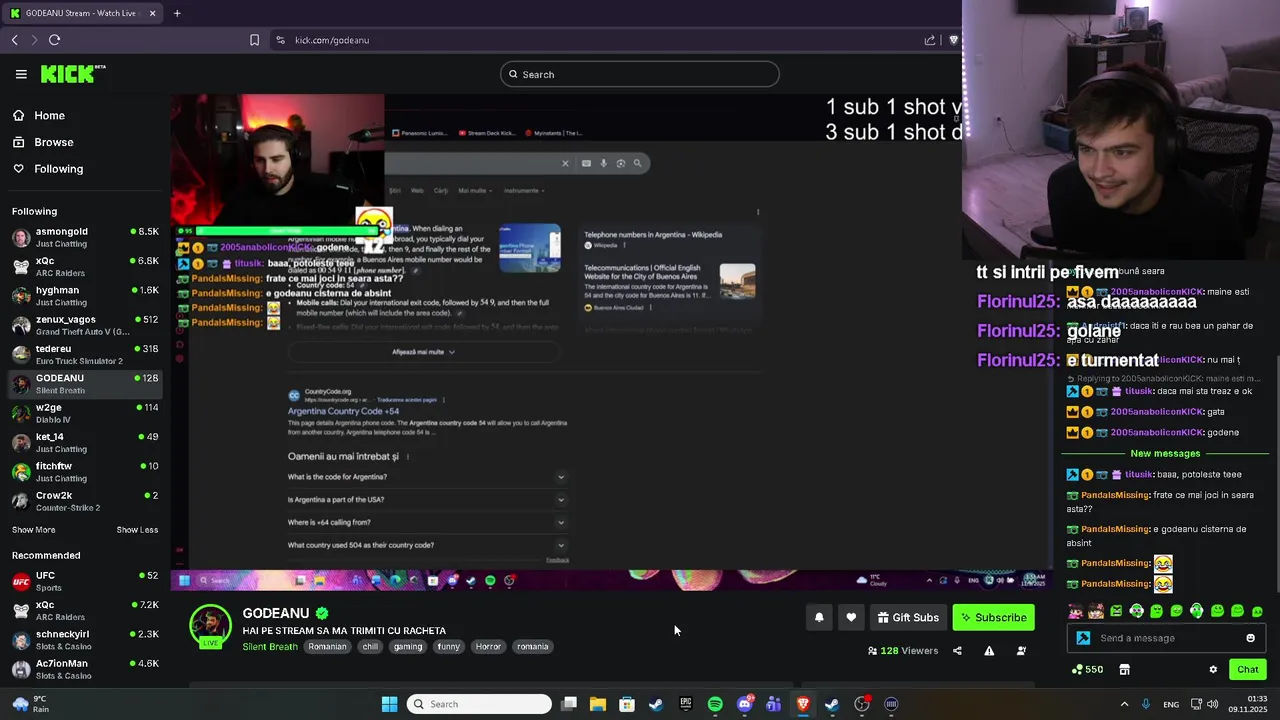Select the Horror tag
Viewport: 1280px width, 720px height.
tap(488, 647)
